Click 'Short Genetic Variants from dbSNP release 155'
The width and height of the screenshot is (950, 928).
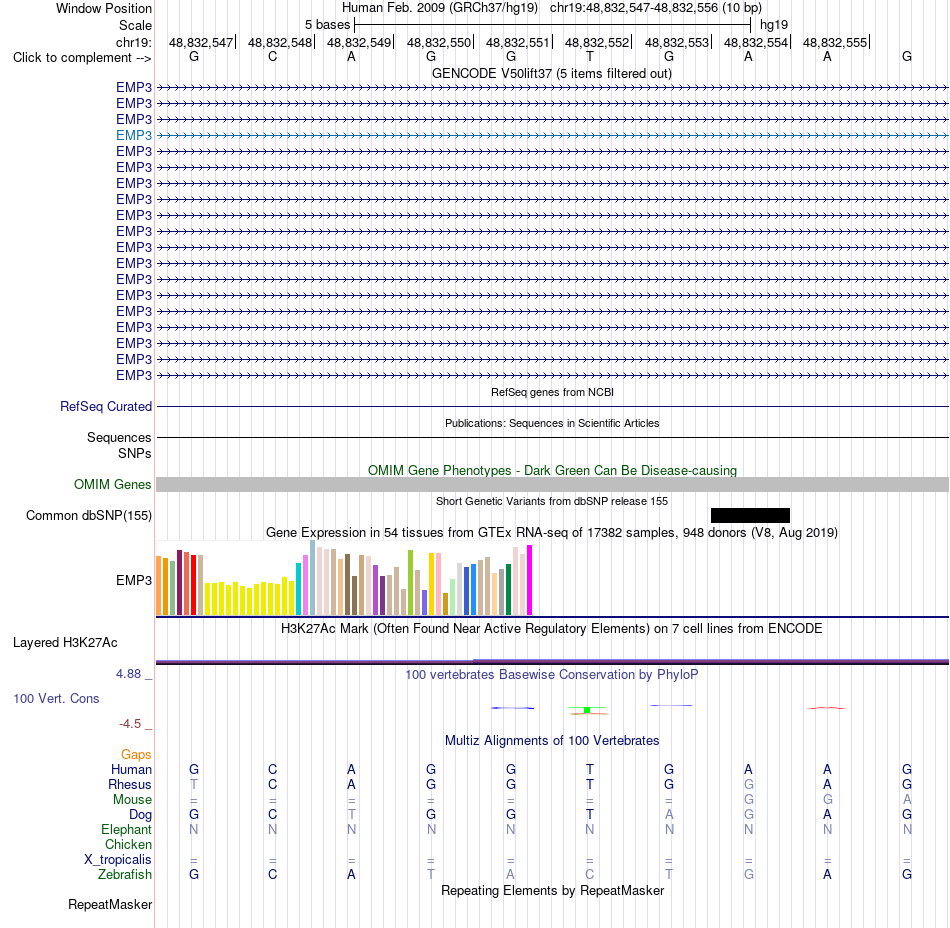pos(552,501)
